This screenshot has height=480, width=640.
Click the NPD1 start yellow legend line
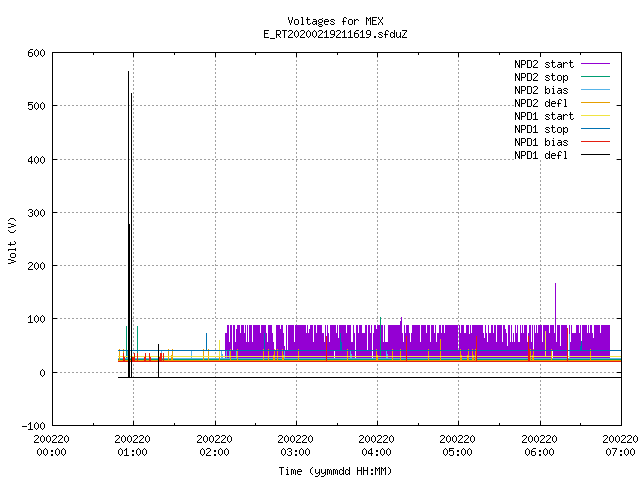coord(595,116)
